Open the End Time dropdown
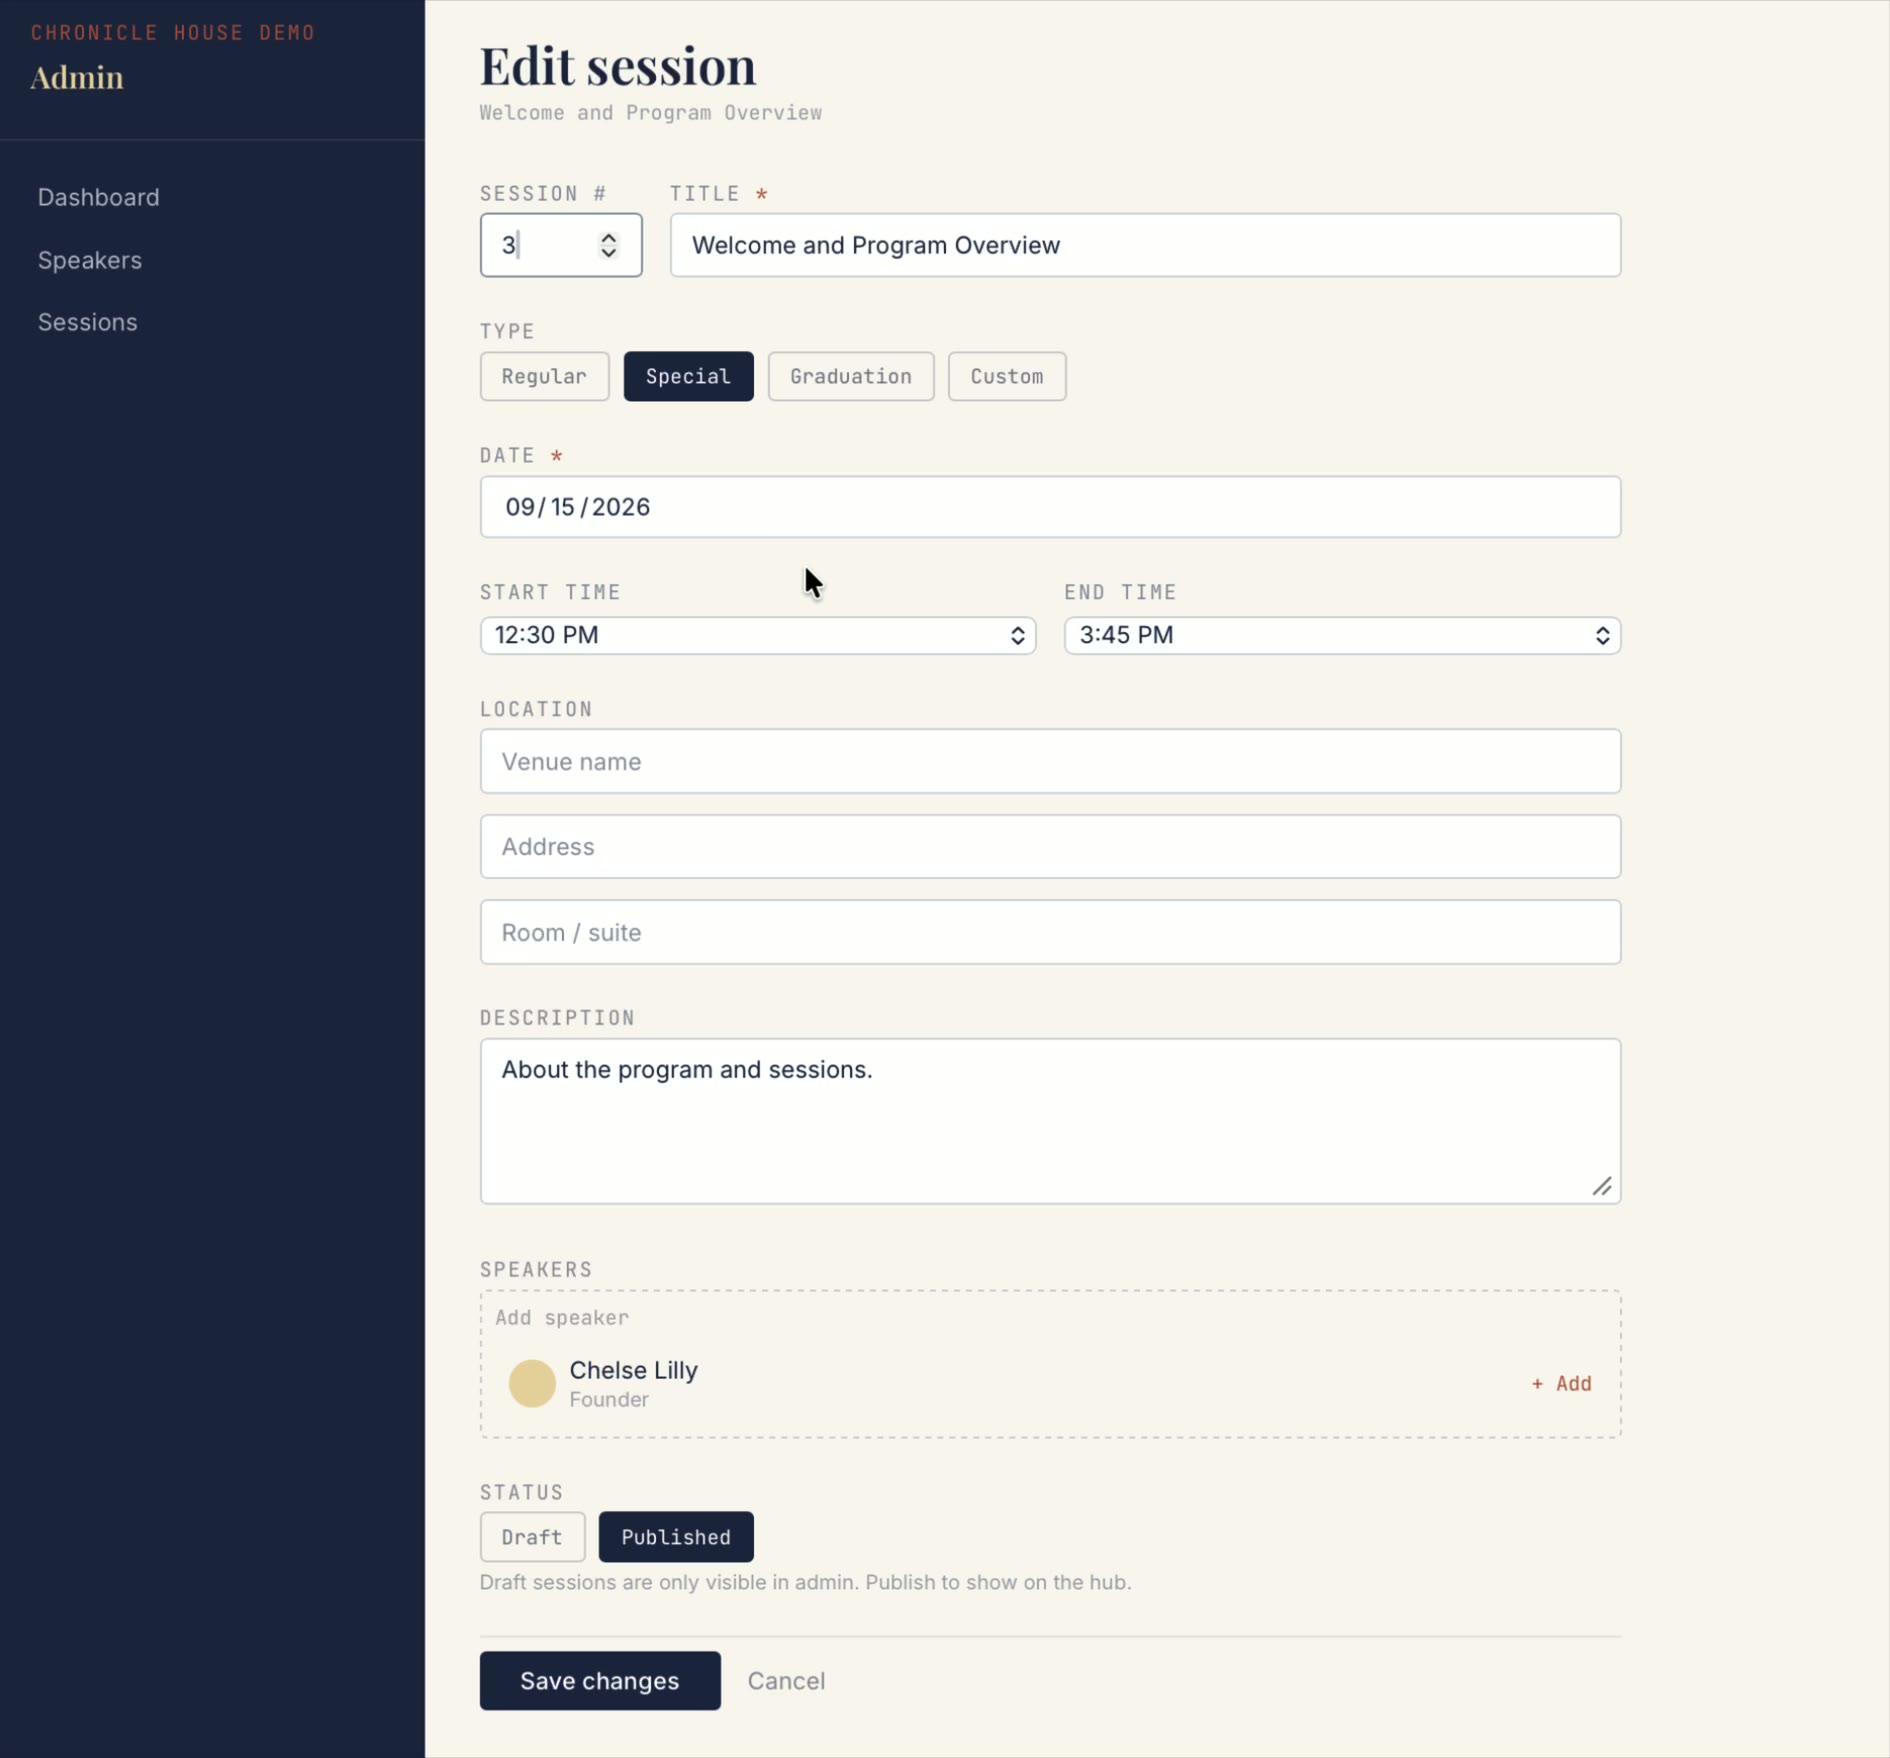1890x1758 pixels. (x=1342, y=635)
